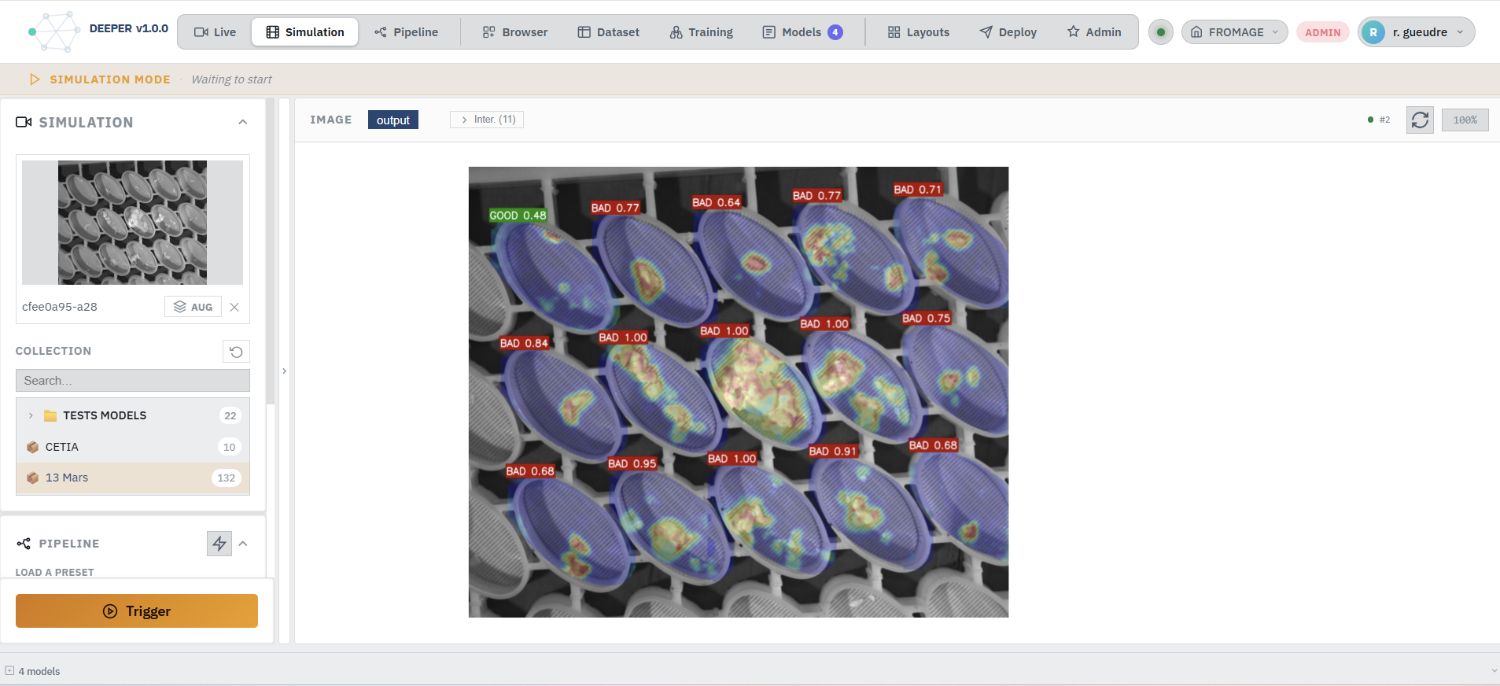Expand the TESTS MODELS folder
Screen dimensions: 1500x686
click(x=30, y=416)
